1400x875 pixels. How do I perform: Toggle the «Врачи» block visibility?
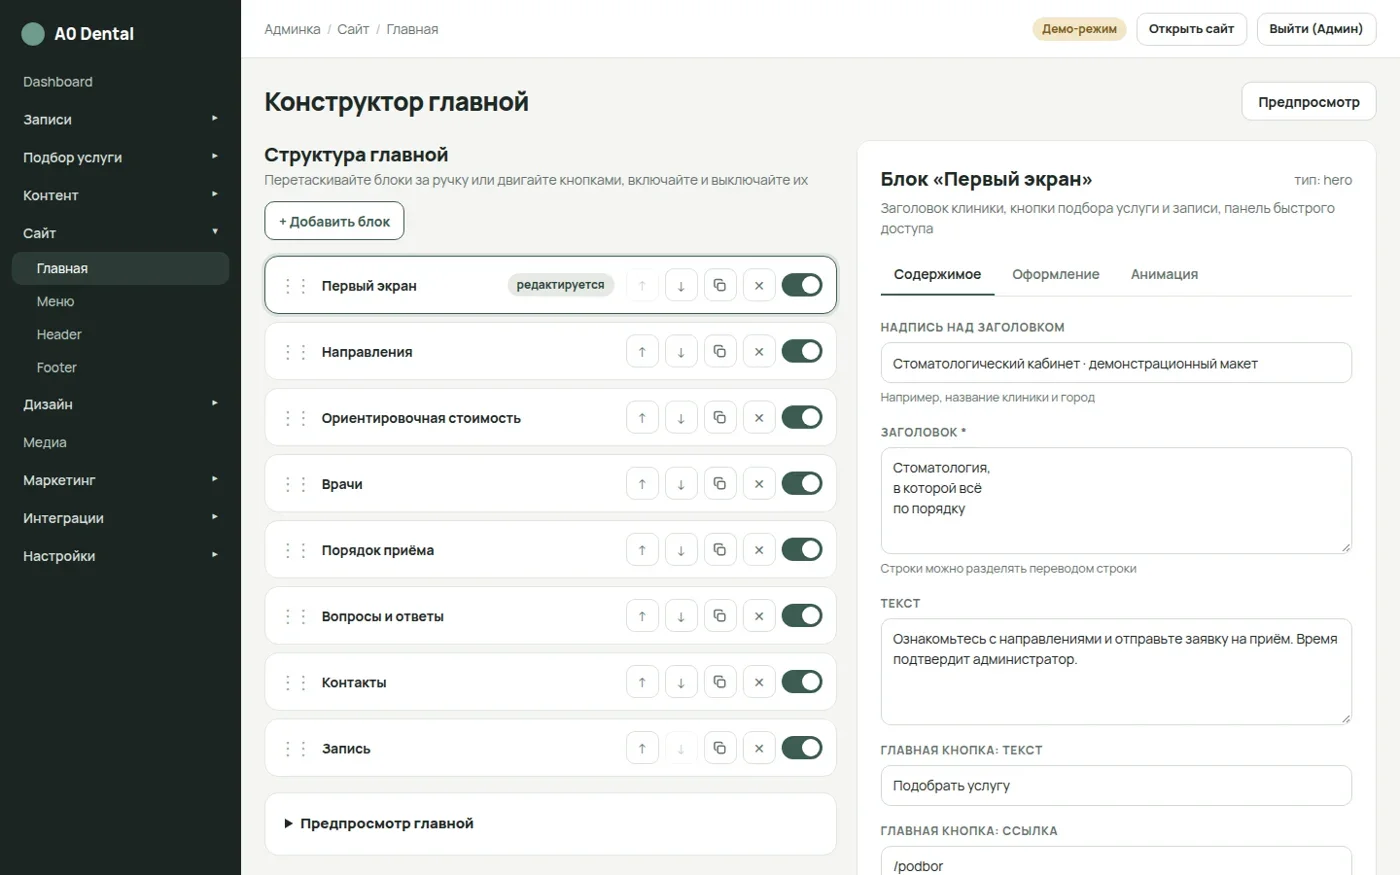tap(802, 483)
